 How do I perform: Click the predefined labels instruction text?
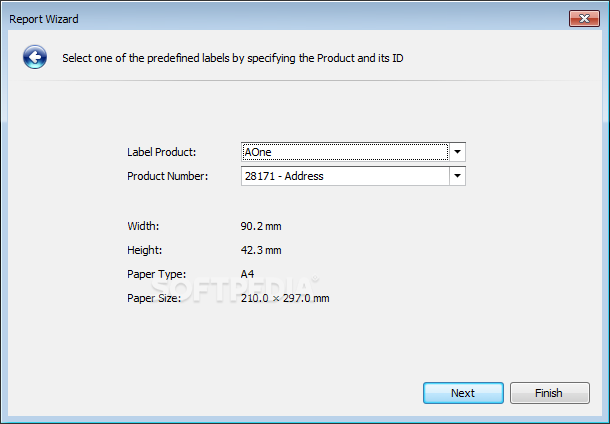pos(233,58)
